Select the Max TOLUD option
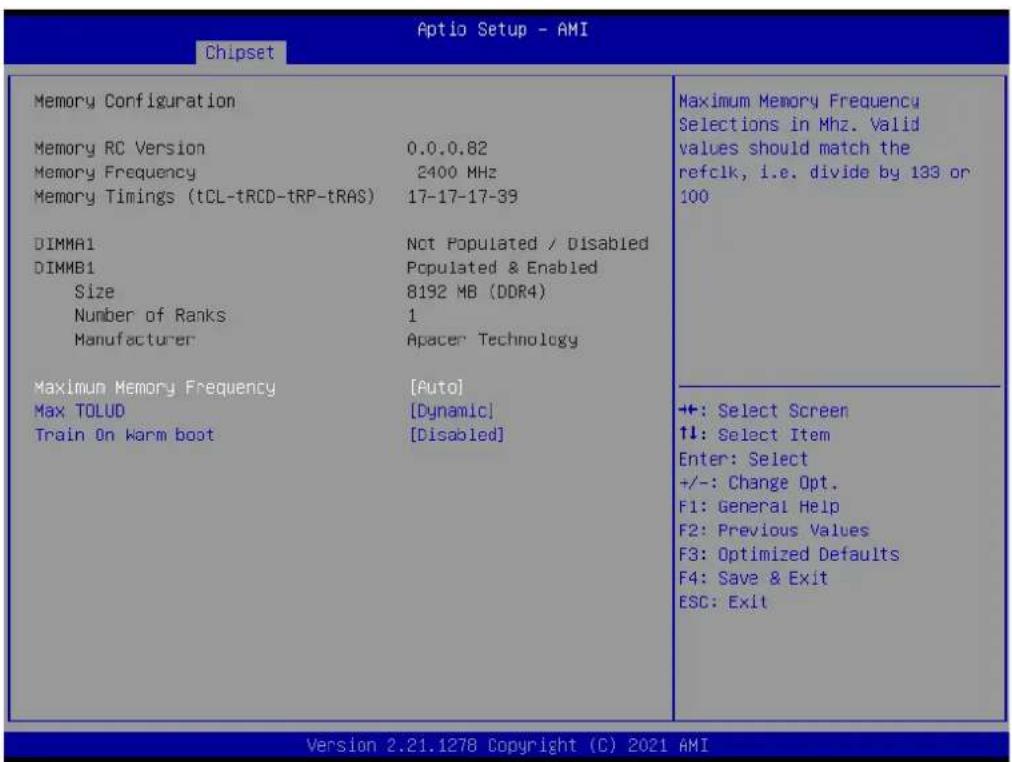The width and height of the screenshot is (1012, 762). pyautogui.click(x=79, y=411)
